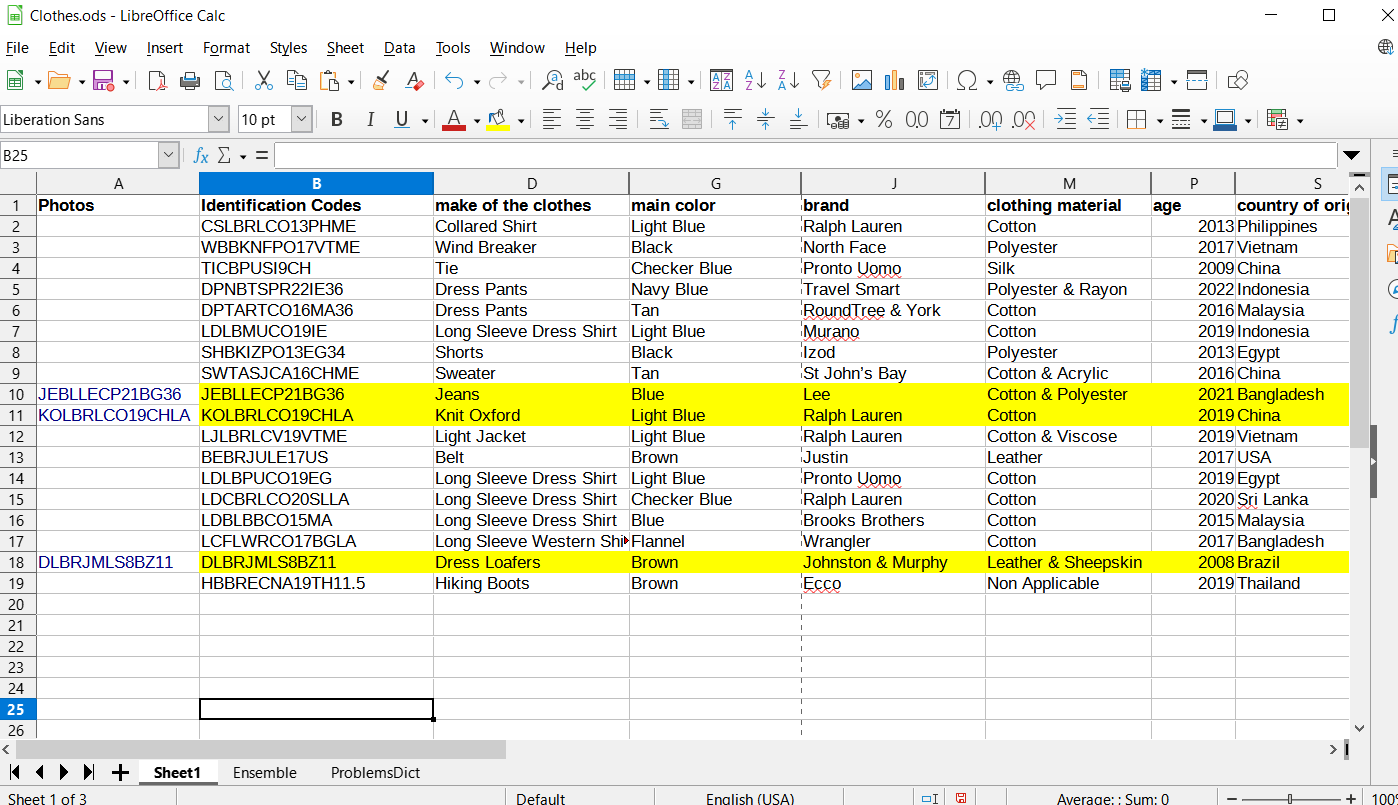Apply the blue cell background color button
Image resolution: width=1398 pixels, height=805 pixels.
pyautogui.click(x=1225, y=120)
